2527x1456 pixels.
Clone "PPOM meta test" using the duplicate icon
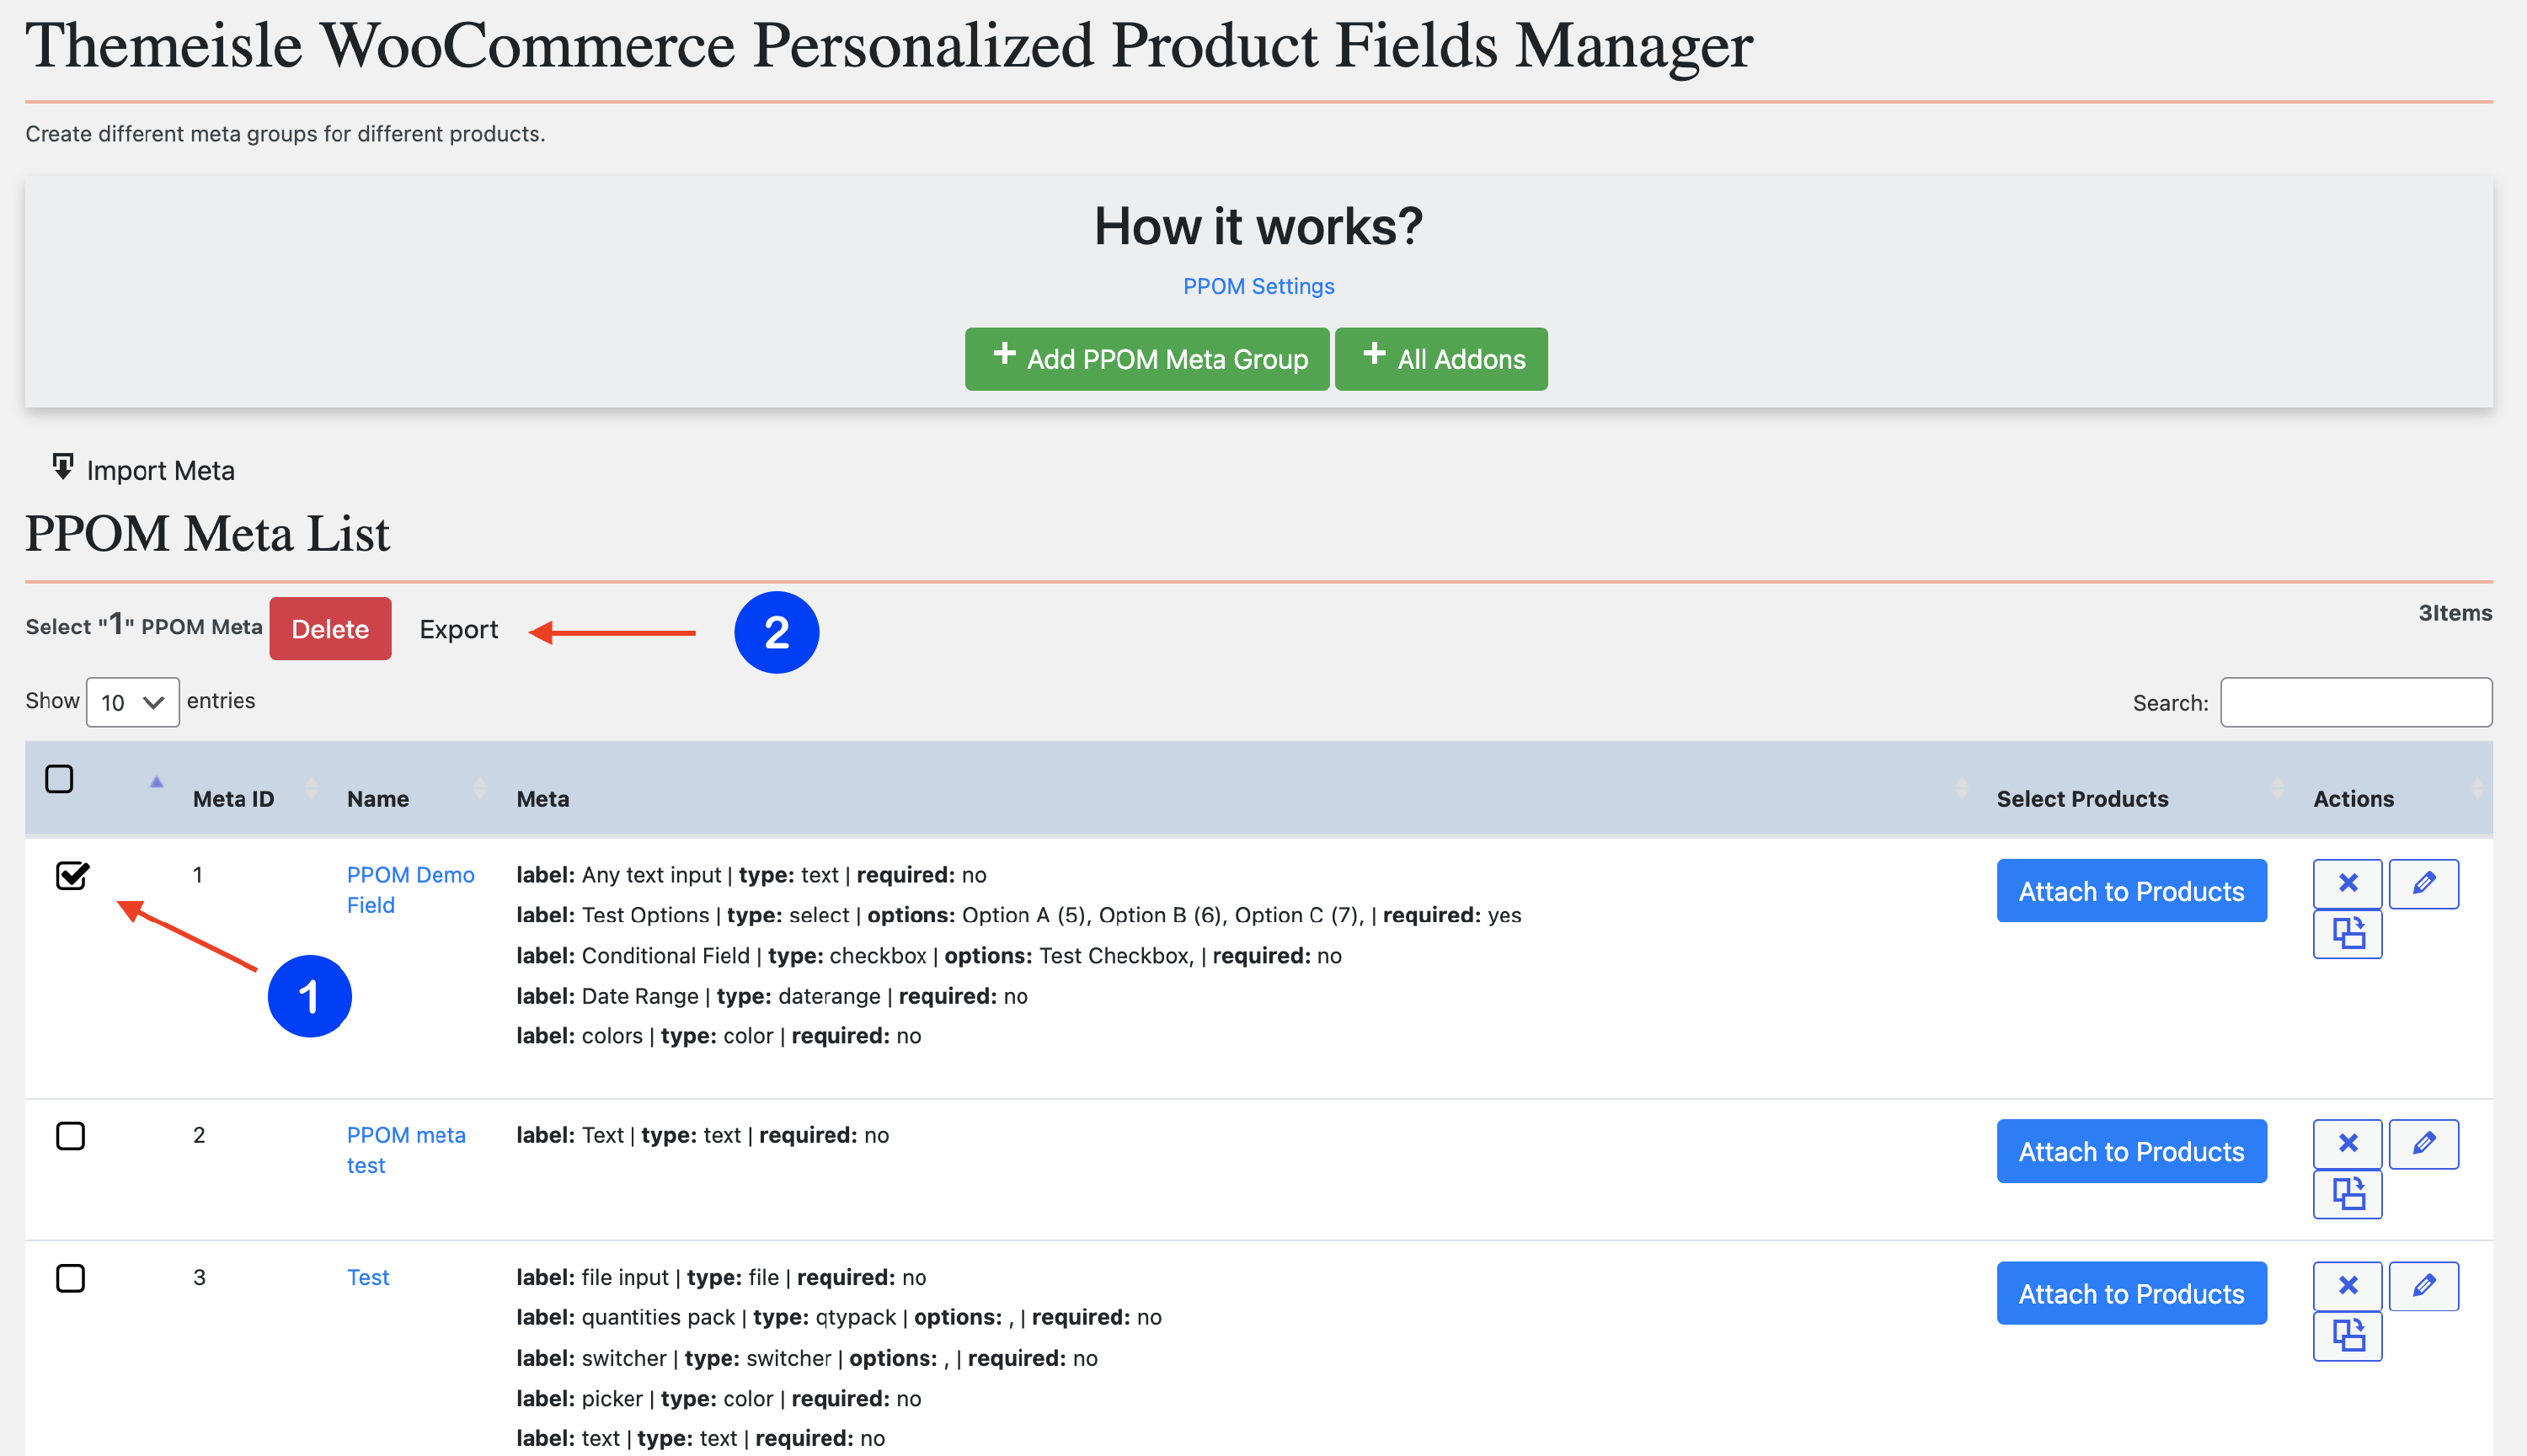pyautogui.click(x=2347, y=1193)
